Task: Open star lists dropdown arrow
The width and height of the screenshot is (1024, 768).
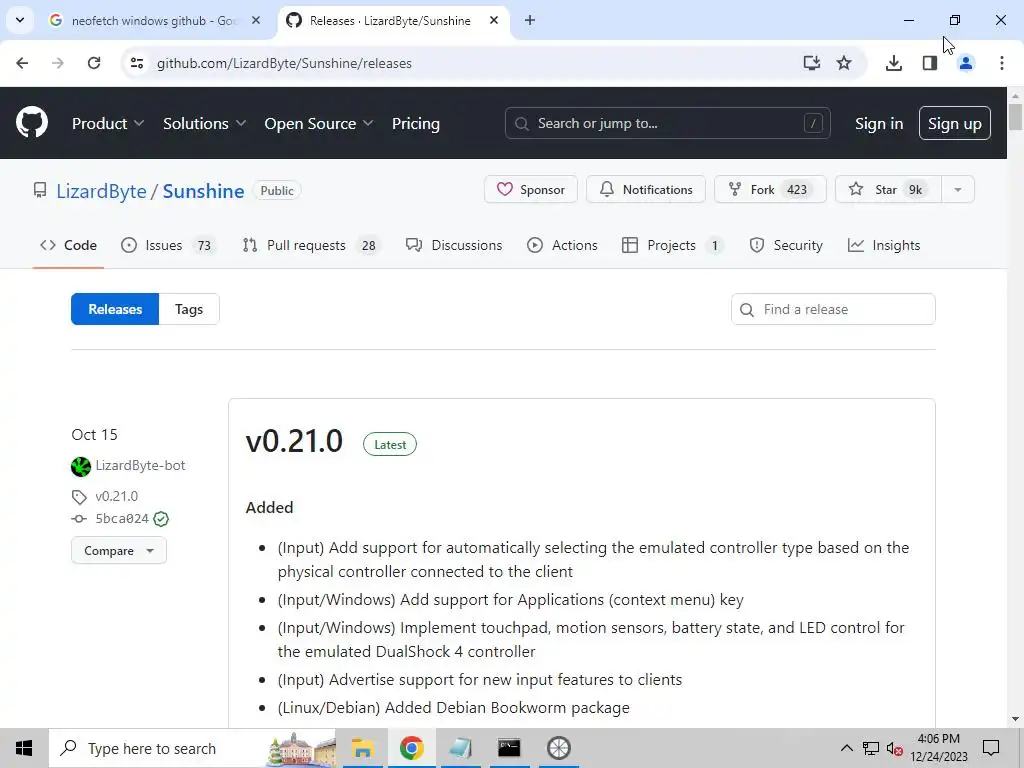Action: 957,189
